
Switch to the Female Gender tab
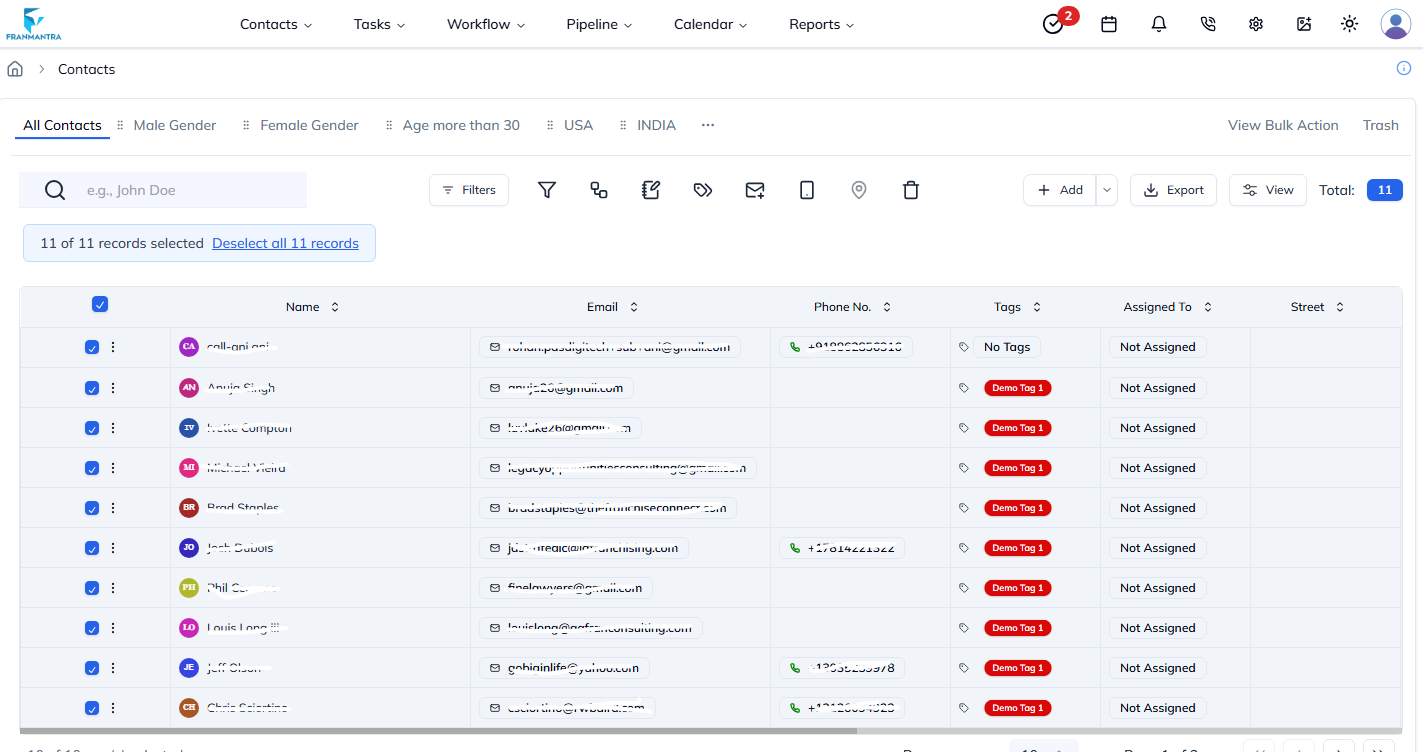point(309,125)
